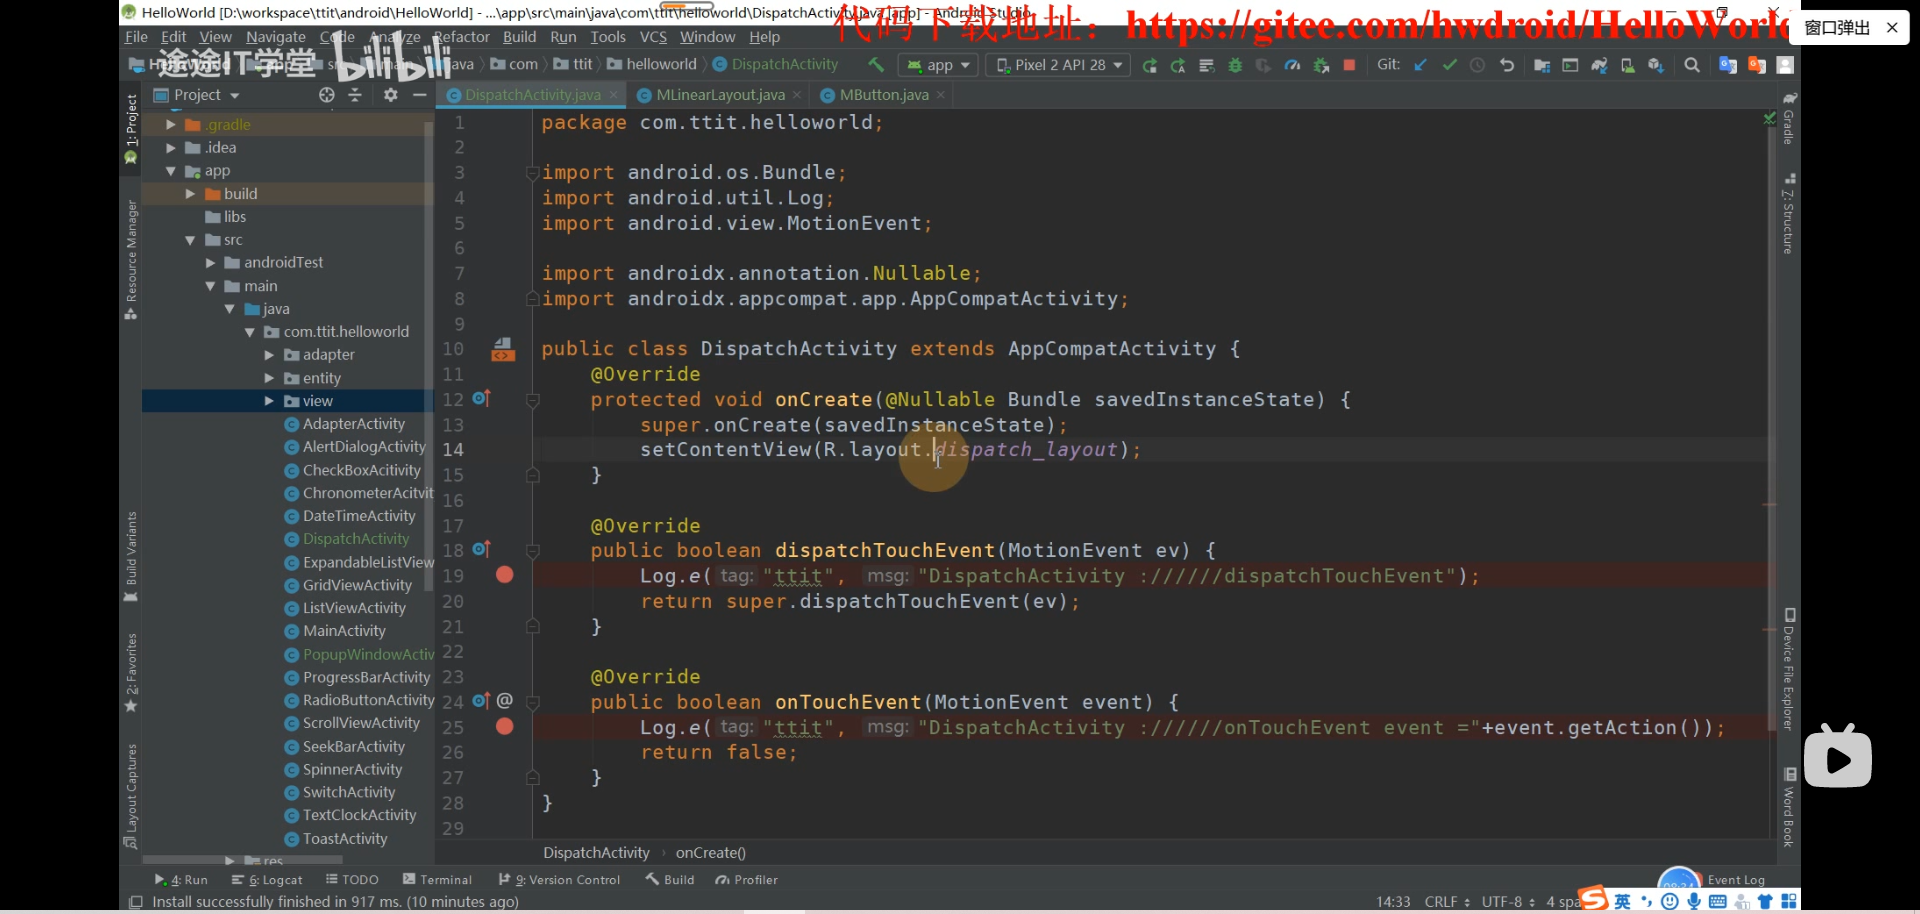Open the Logcat tool window
This screenshot has width=1920, height=914.
[x=267, y=880]
